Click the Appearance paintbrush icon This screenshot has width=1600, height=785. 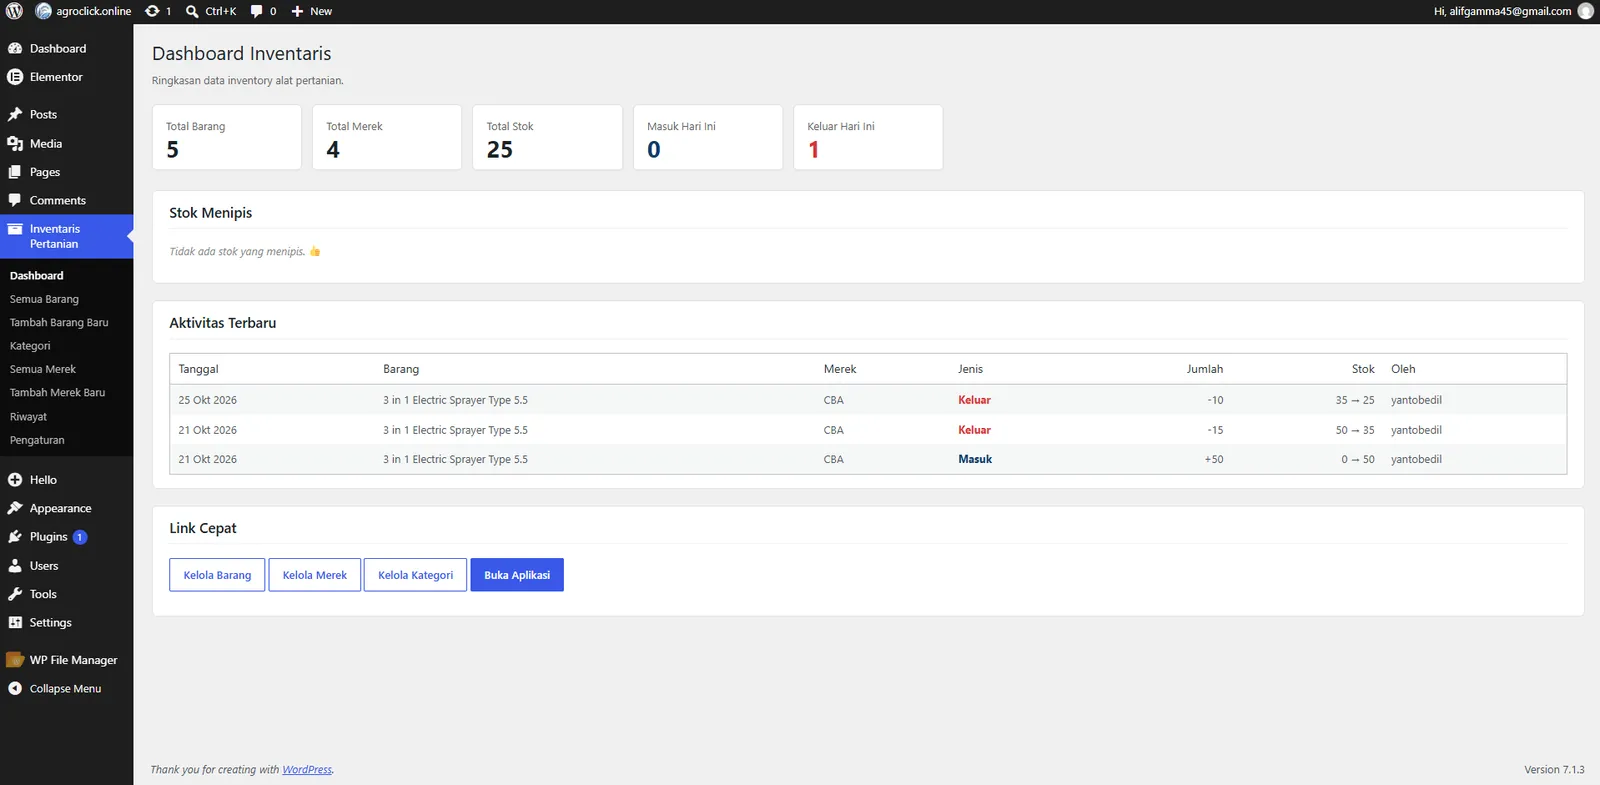(15, 508)
